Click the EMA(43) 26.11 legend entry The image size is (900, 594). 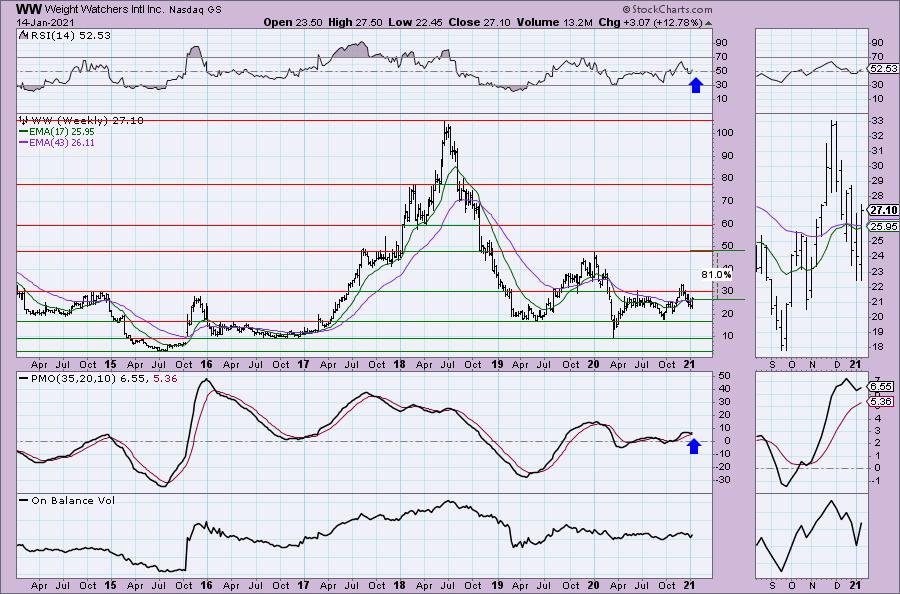click(62, 142)
